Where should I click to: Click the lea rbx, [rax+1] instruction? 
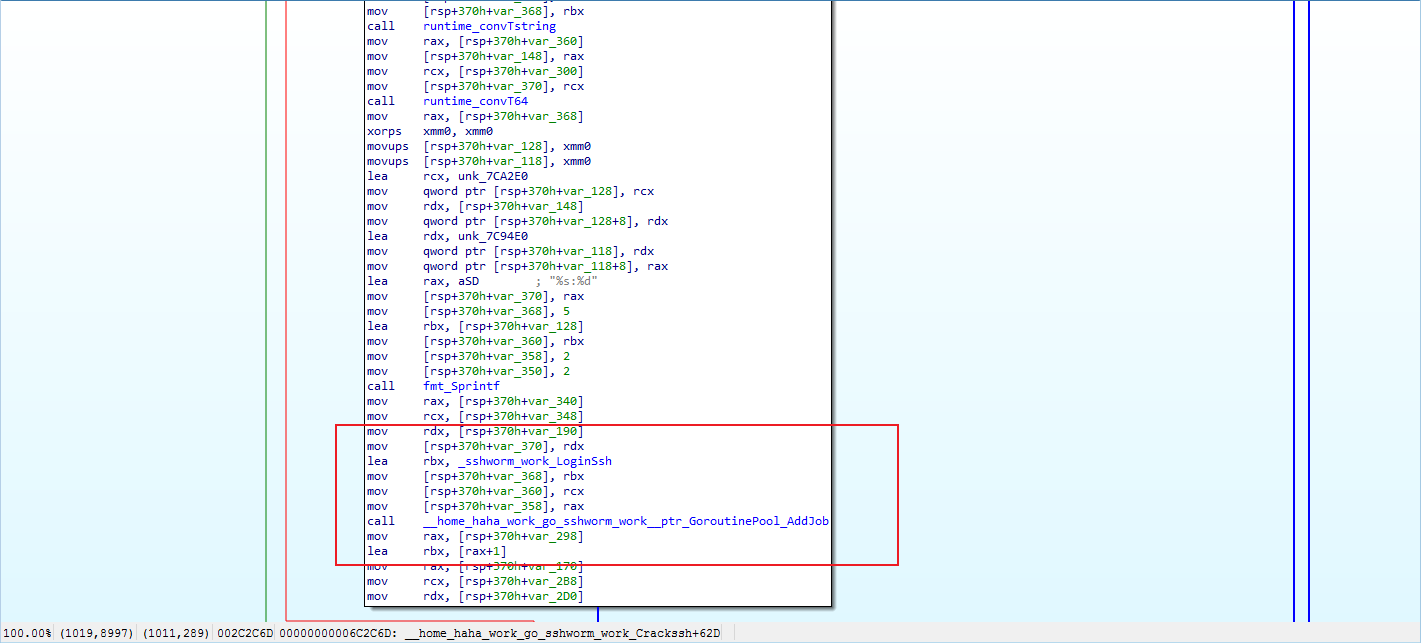pyautogui.click(x=442, y=551)
